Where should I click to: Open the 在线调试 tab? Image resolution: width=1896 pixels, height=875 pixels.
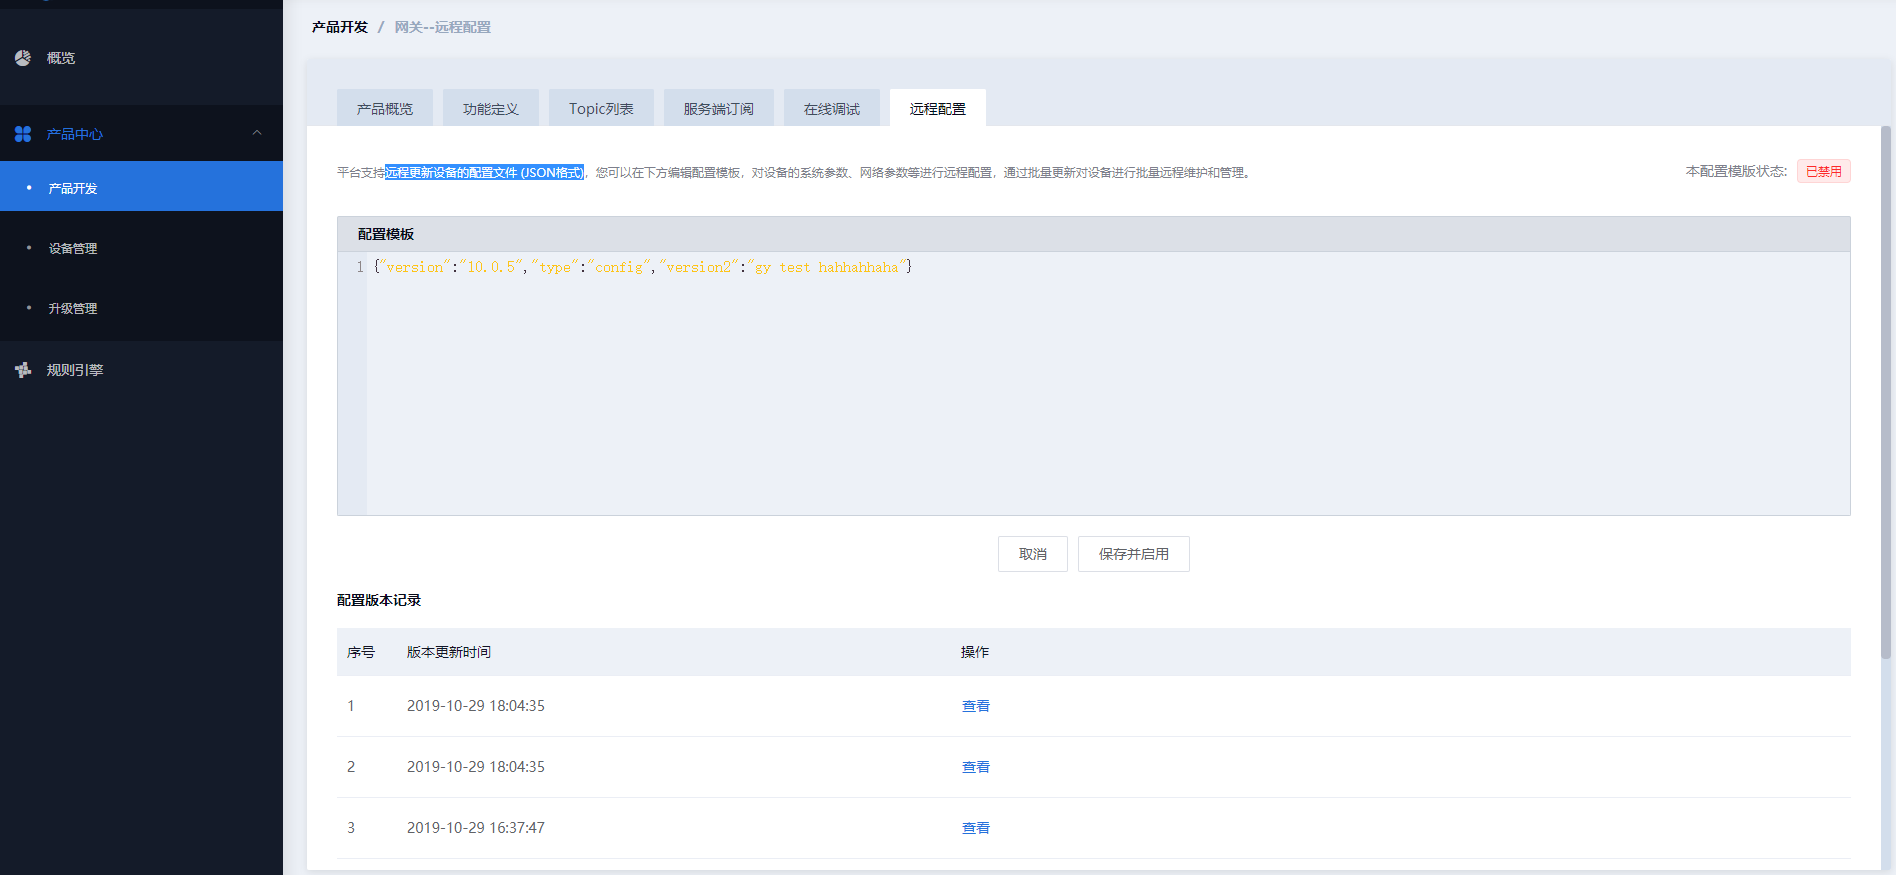832,109
